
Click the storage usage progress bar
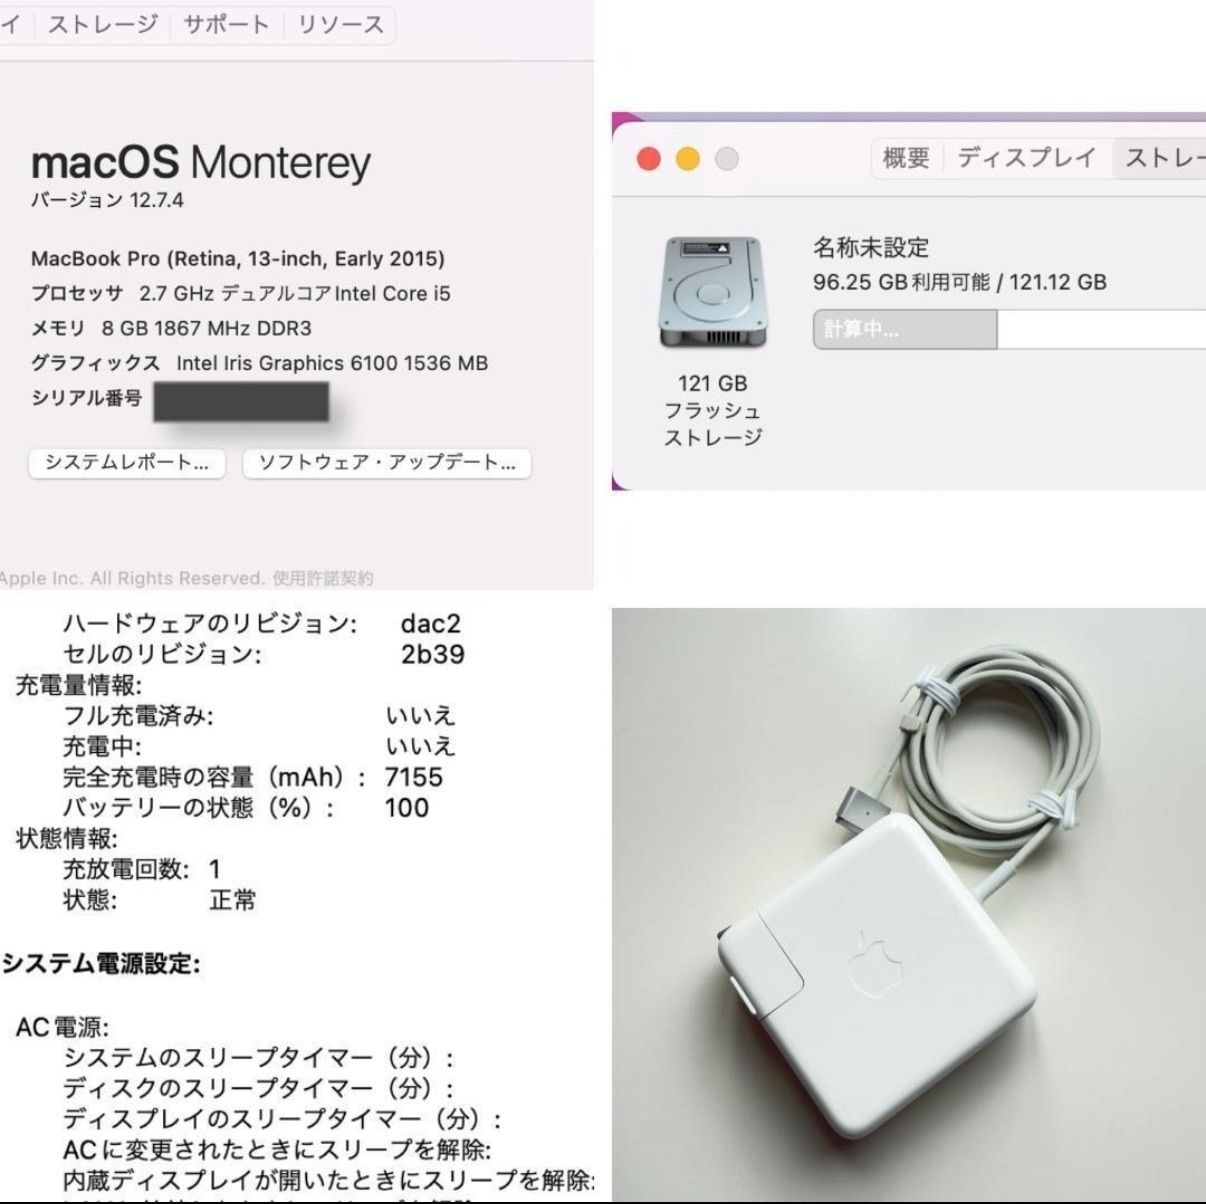(1009, 329)
